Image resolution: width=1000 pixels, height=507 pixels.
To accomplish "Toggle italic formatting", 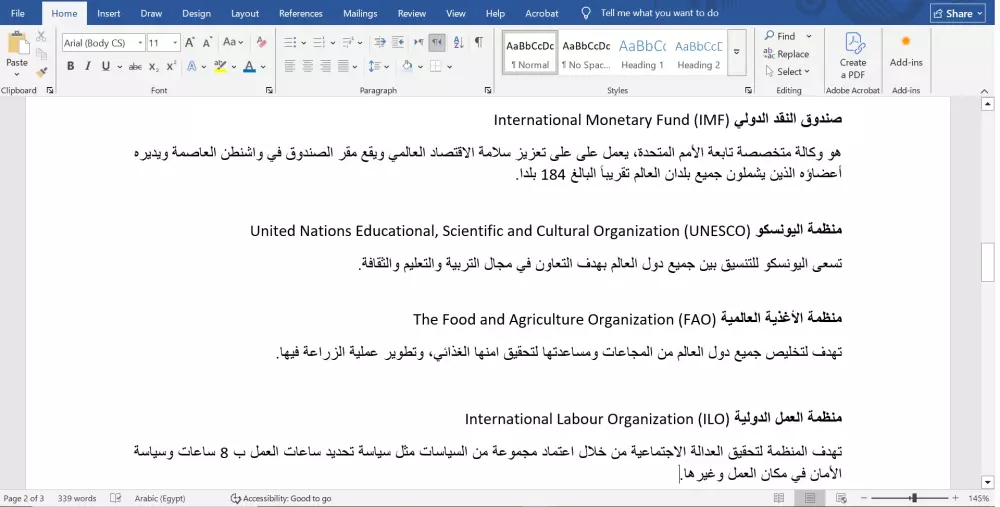I will coord(88,66).
